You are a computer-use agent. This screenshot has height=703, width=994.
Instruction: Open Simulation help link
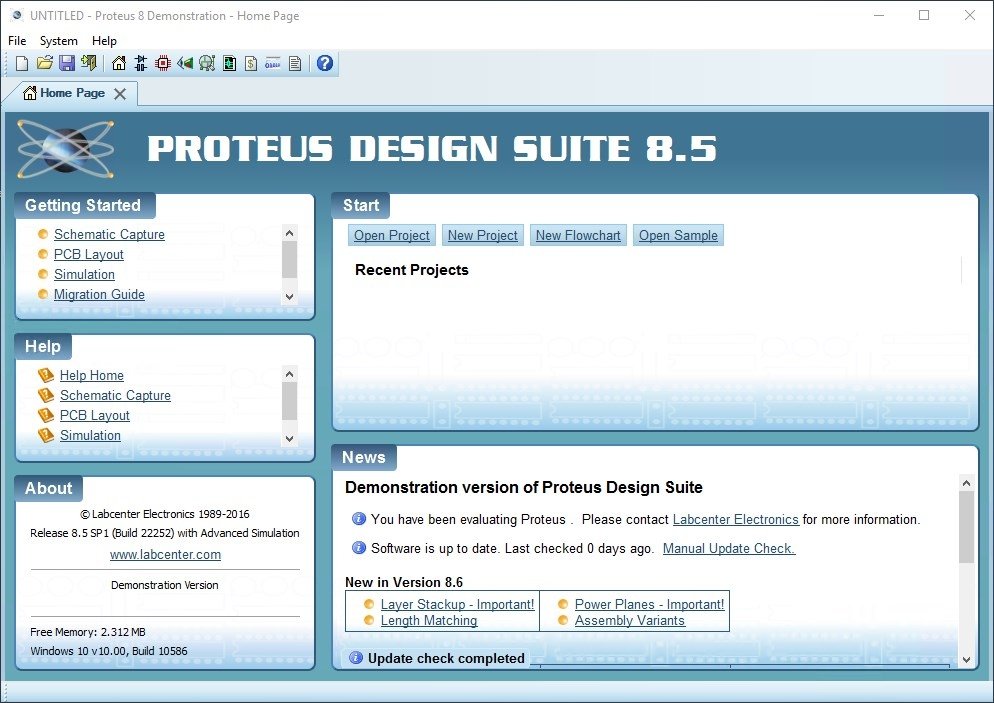tap(90, 435)
